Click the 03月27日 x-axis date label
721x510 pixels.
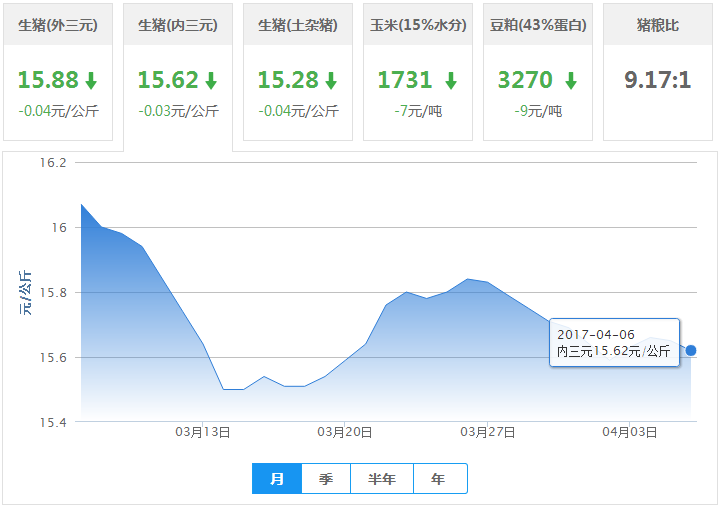pyautogui.click(x=487, y=432)
